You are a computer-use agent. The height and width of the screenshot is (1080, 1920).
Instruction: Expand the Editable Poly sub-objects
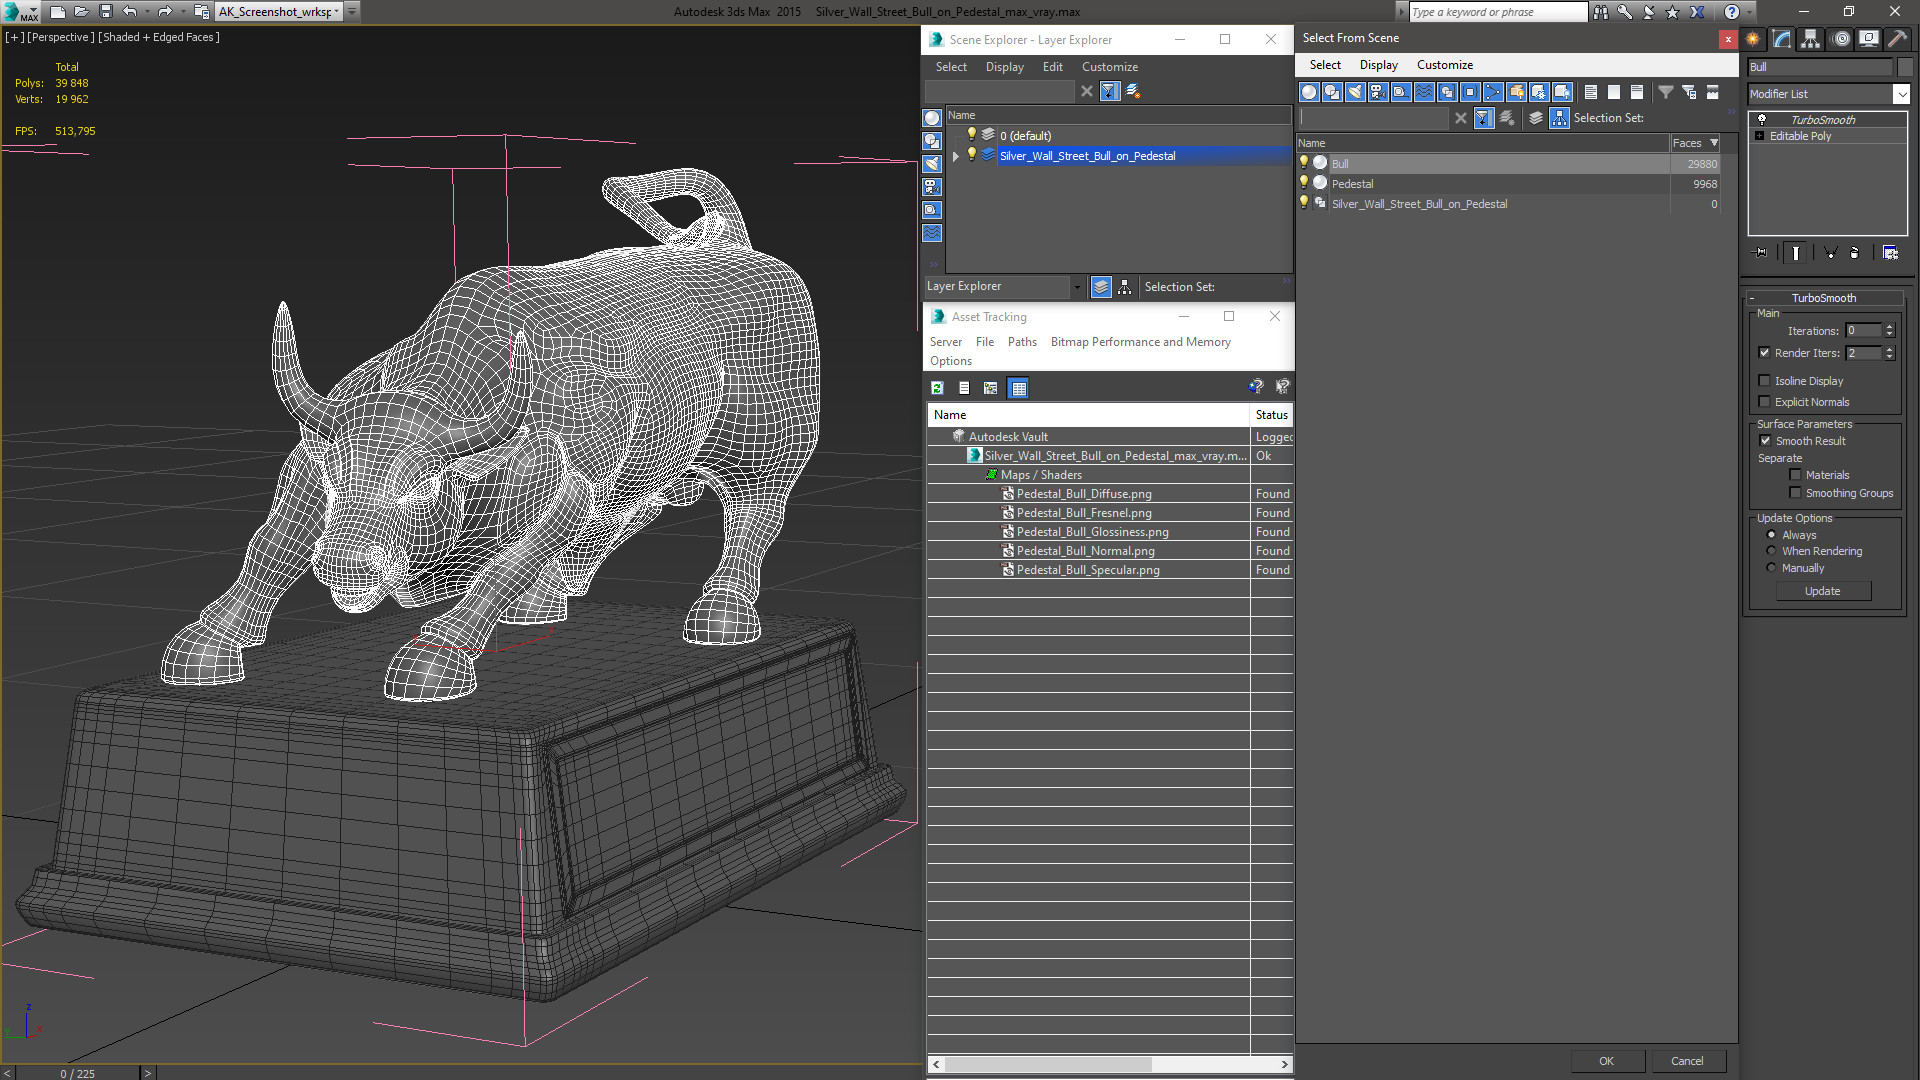pos(1760,136)
